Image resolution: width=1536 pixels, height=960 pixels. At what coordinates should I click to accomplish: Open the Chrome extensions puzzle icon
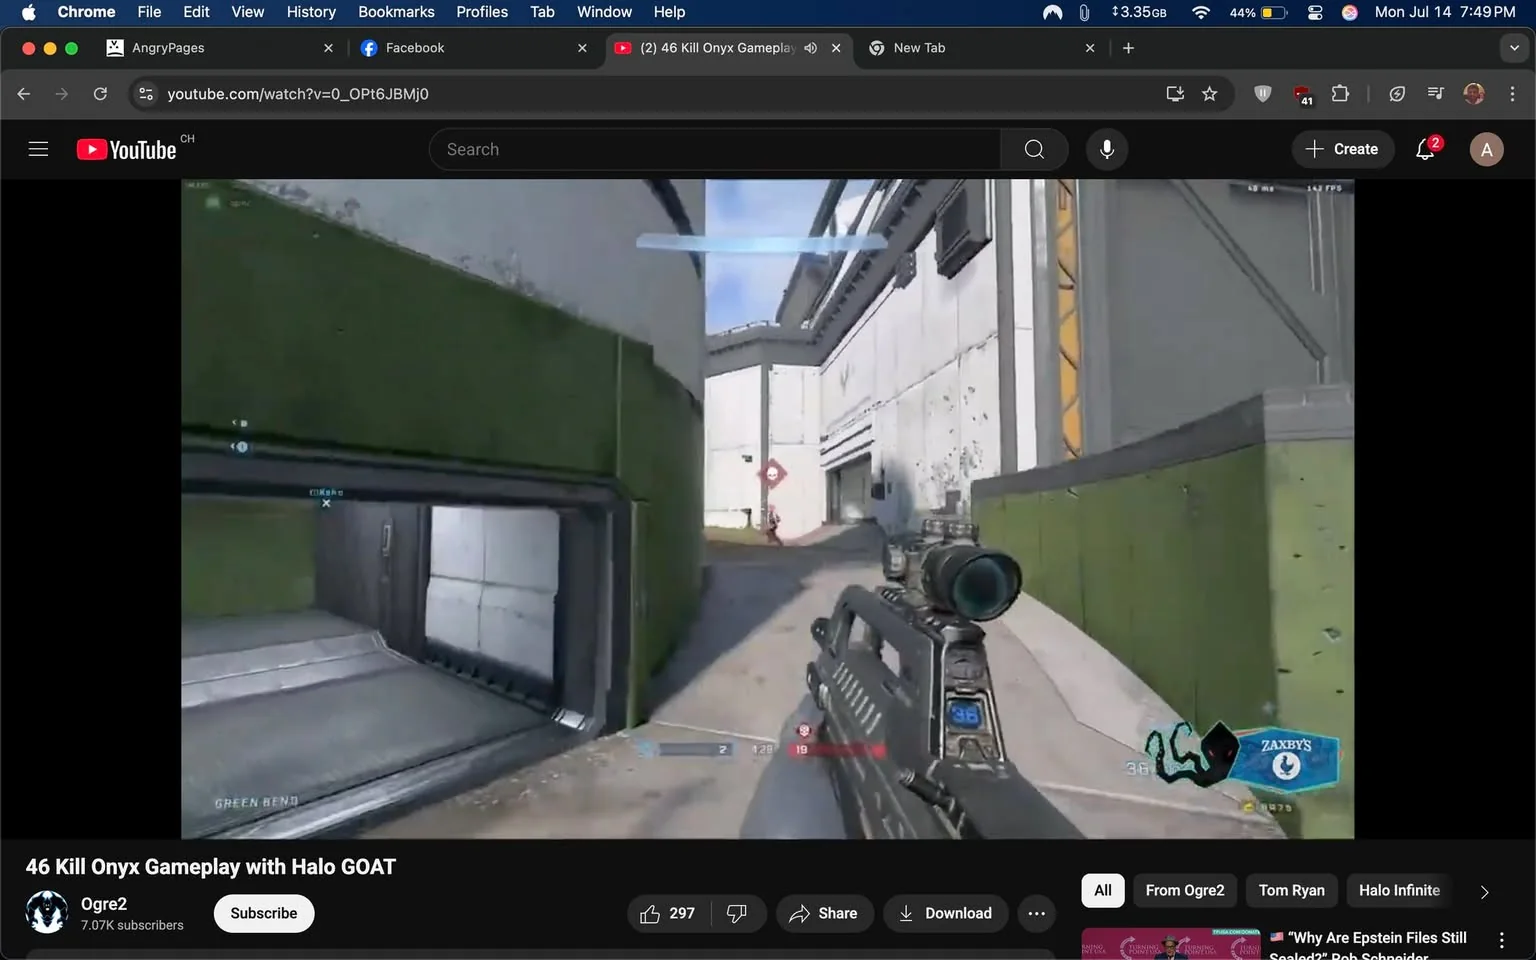coord(1341,94)
